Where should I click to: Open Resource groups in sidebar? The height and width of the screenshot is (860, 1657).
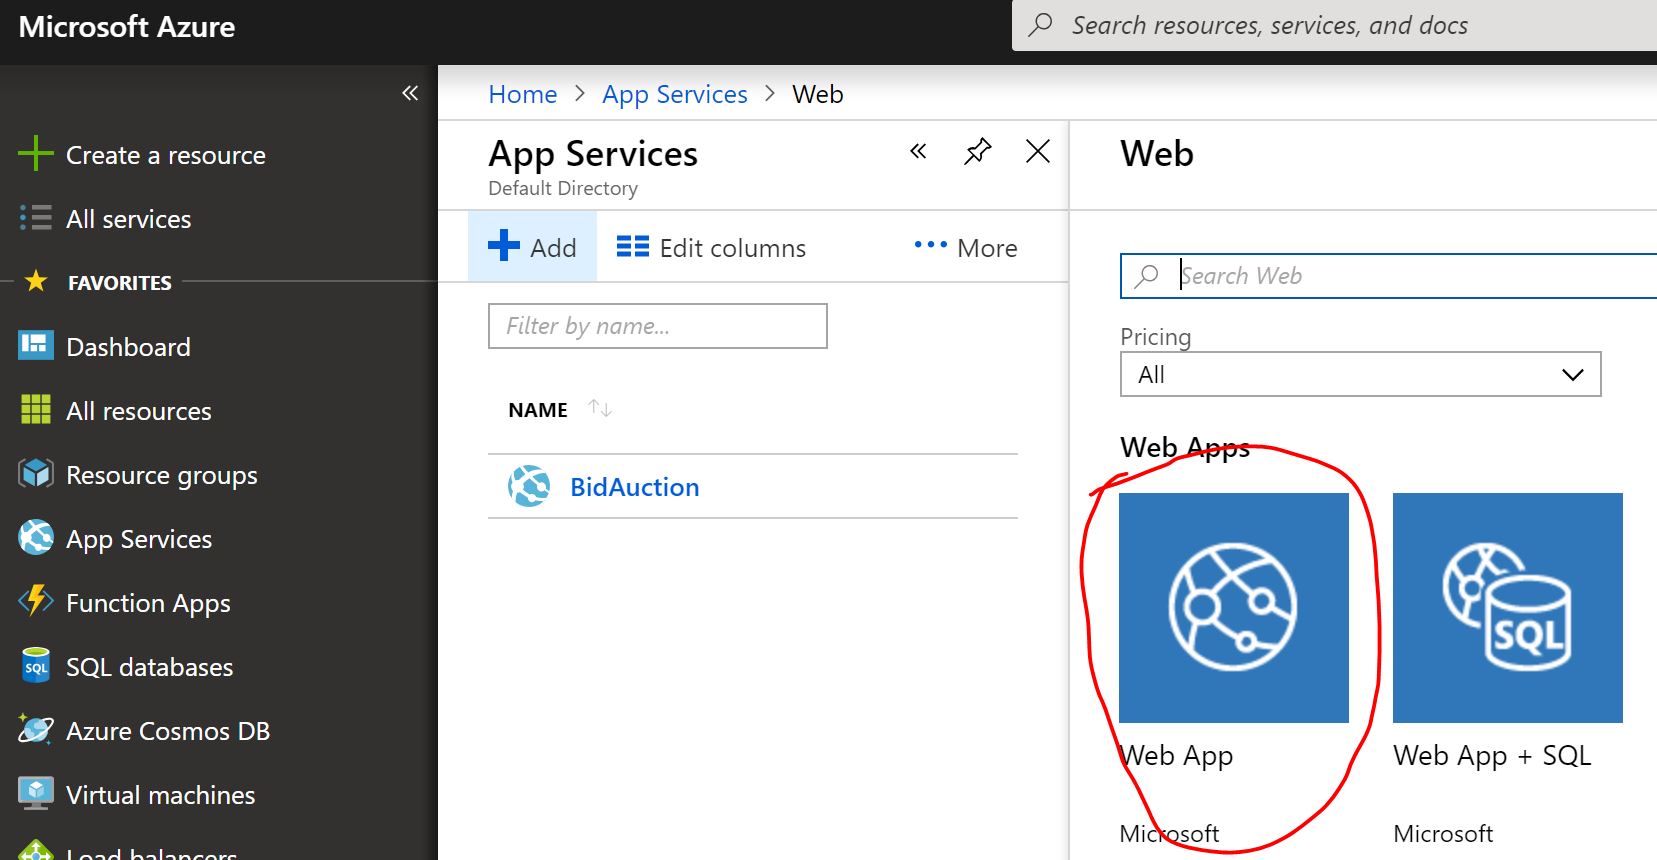(x=162, y=475)
